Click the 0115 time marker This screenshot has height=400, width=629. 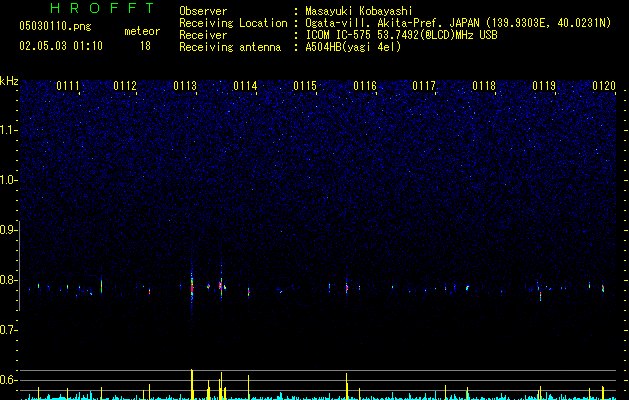pos(305,86)
